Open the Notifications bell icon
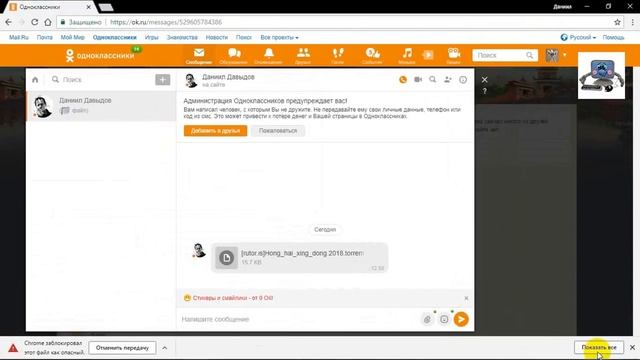The image size is (640, 360). [x=269, y=56]
